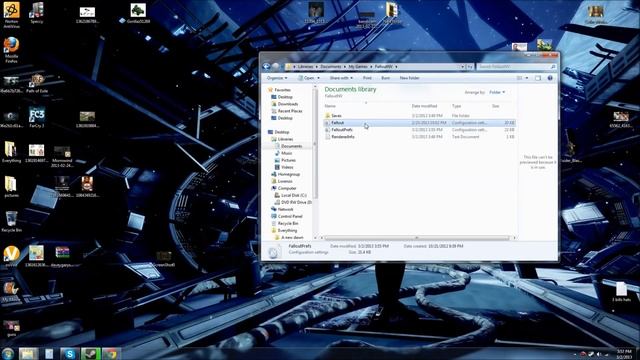
Task: Select Libraries in the address bar
Action: 305,67
